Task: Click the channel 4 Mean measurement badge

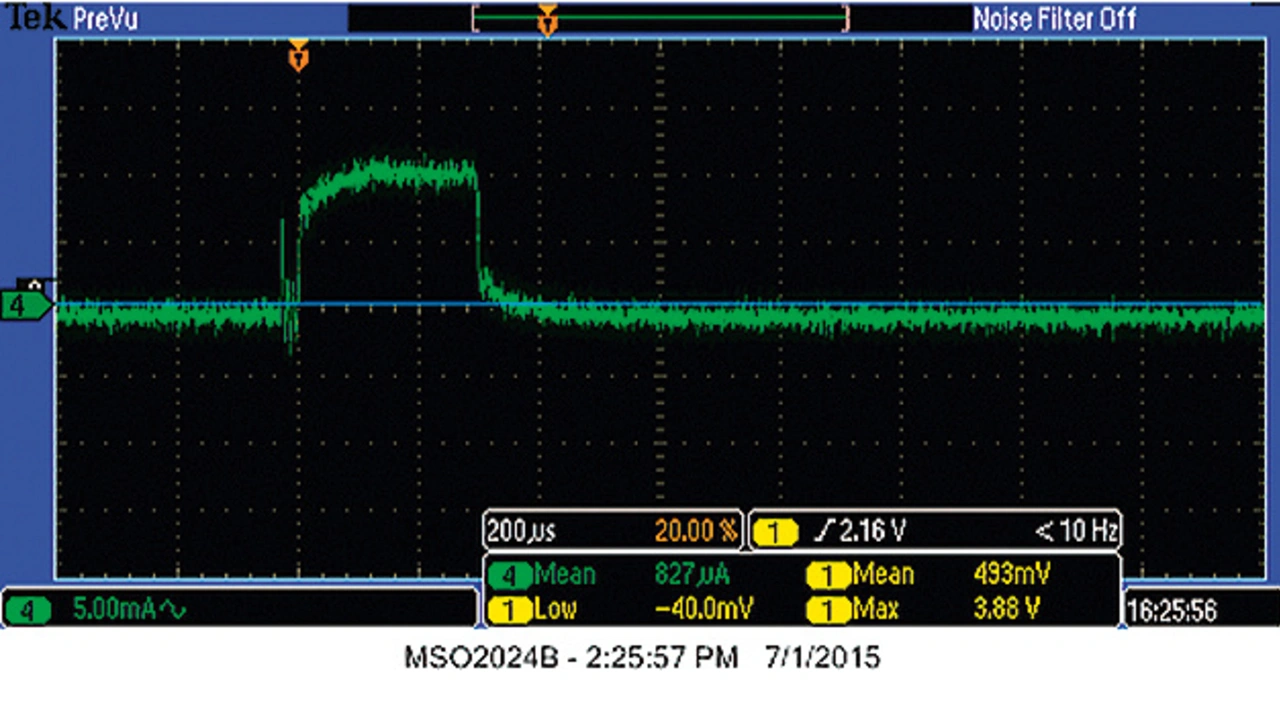Action: 514,575
